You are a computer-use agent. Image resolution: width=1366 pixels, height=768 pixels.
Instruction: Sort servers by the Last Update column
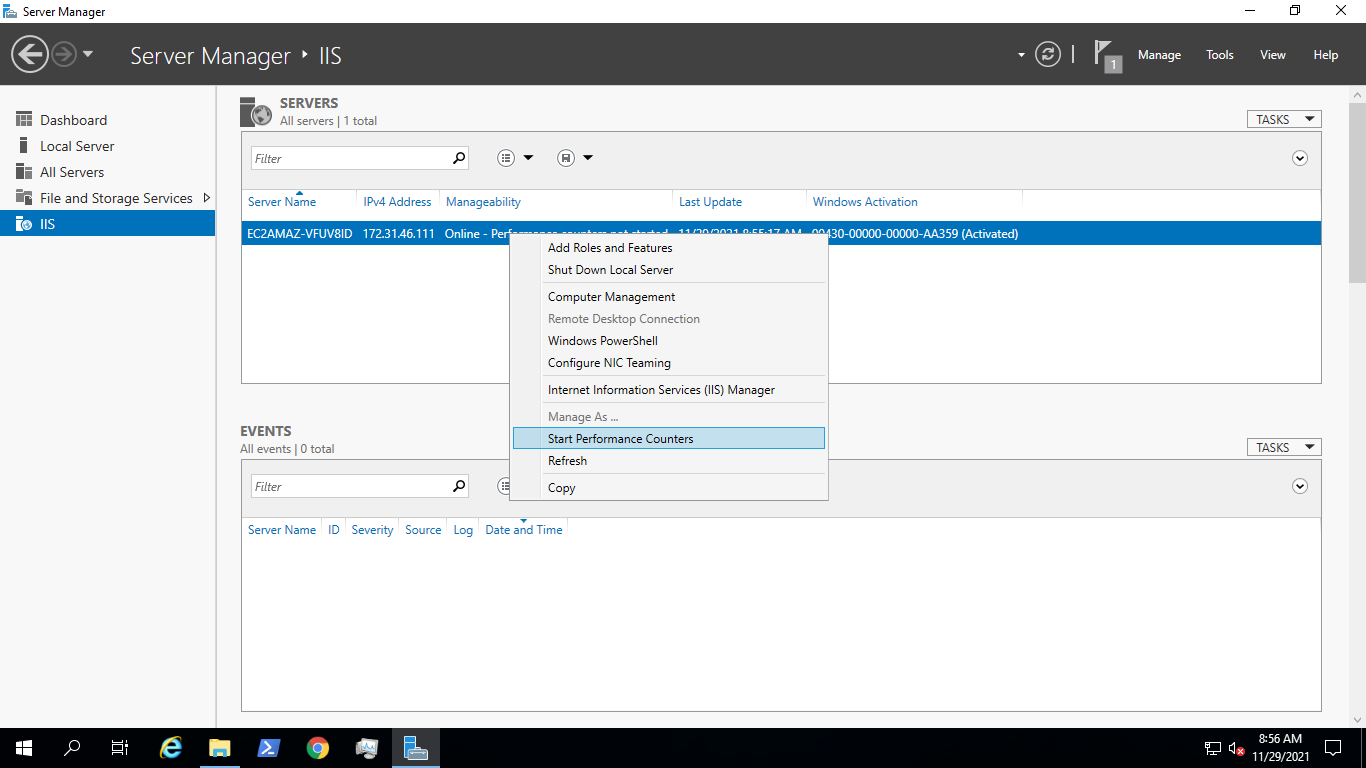pyautogui.click(x=710, y=201)
